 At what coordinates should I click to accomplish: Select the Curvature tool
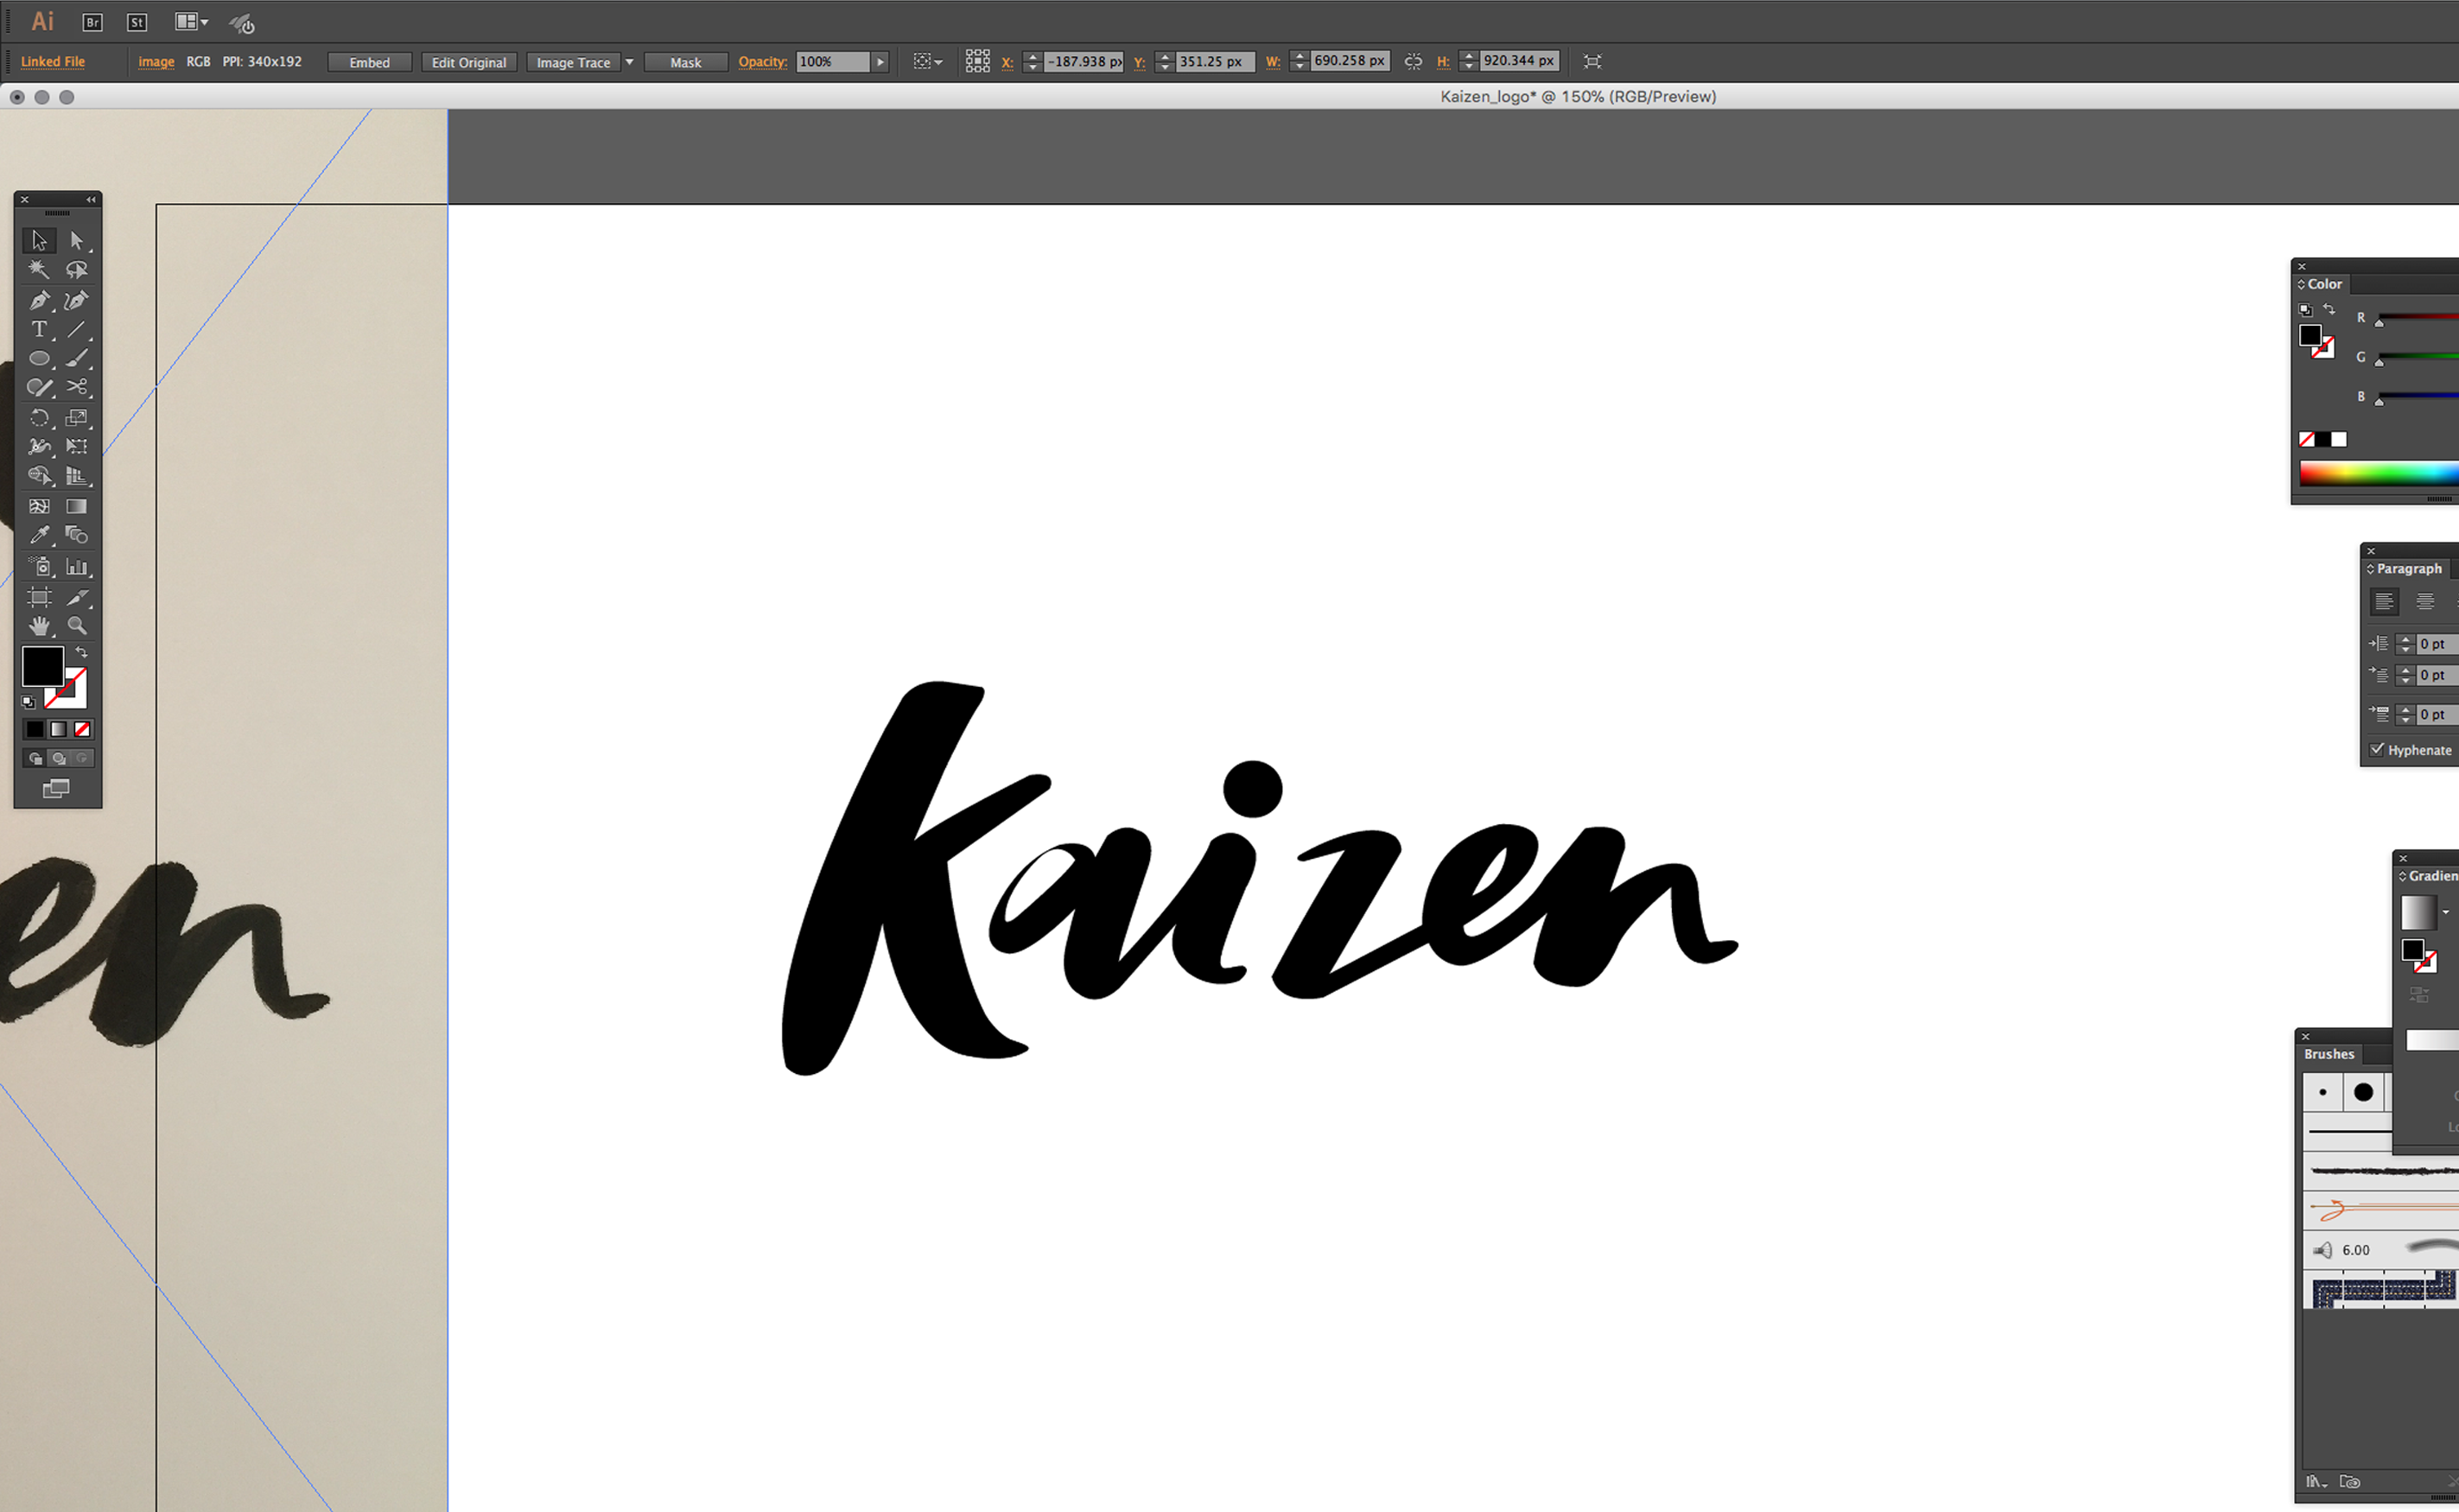[77, 300]
